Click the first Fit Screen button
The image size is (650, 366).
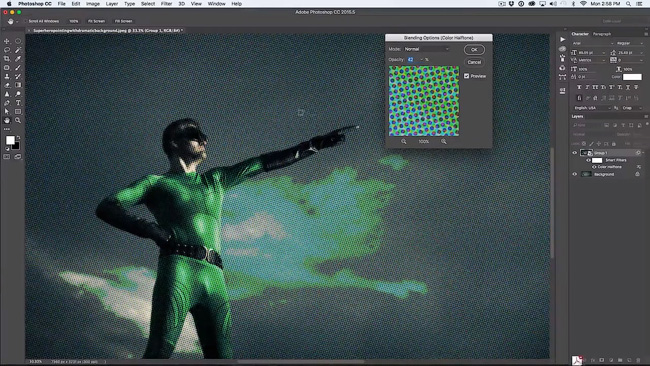[96, 21]
